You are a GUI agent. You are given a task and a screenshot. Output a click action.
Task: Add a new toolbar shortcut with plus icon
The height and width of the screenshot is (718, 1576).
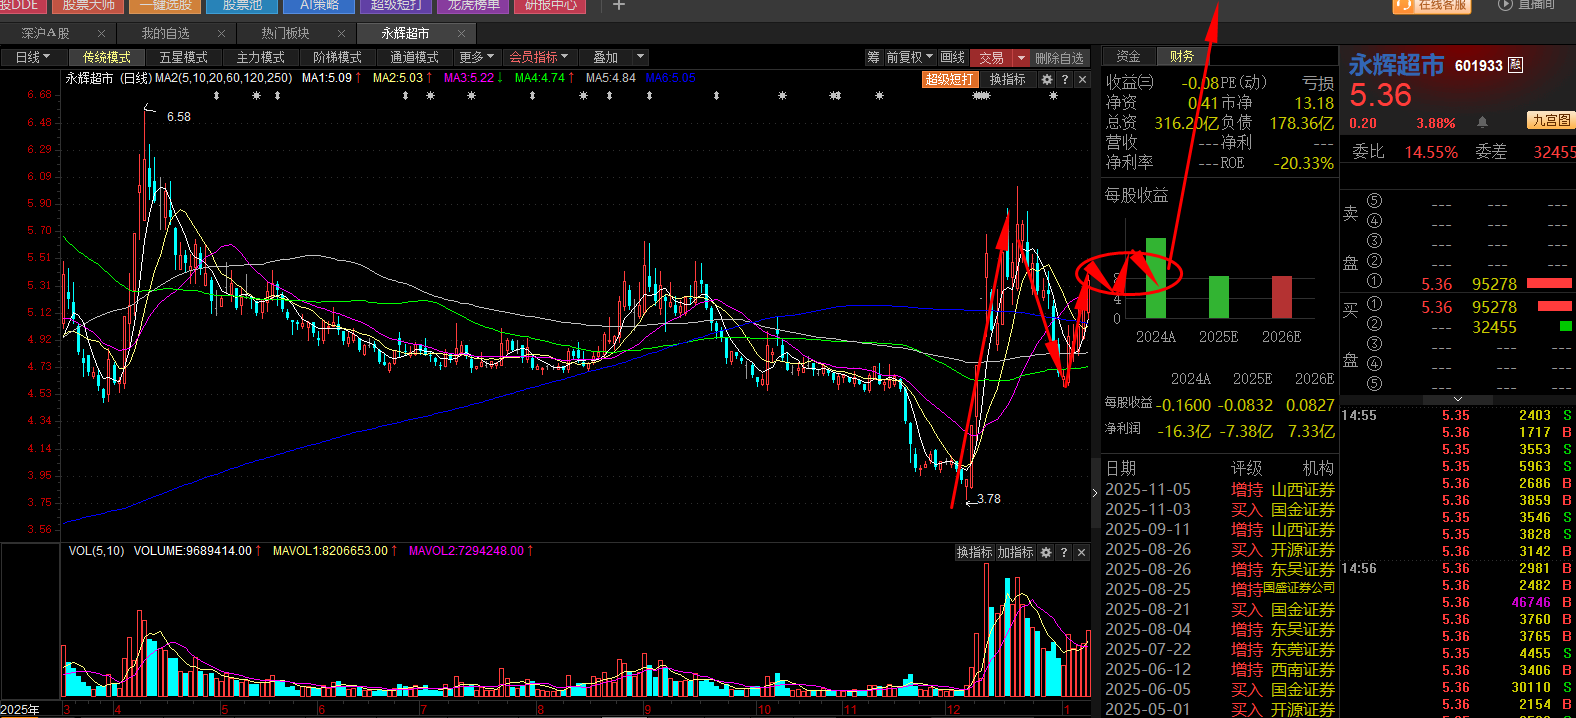619,5
